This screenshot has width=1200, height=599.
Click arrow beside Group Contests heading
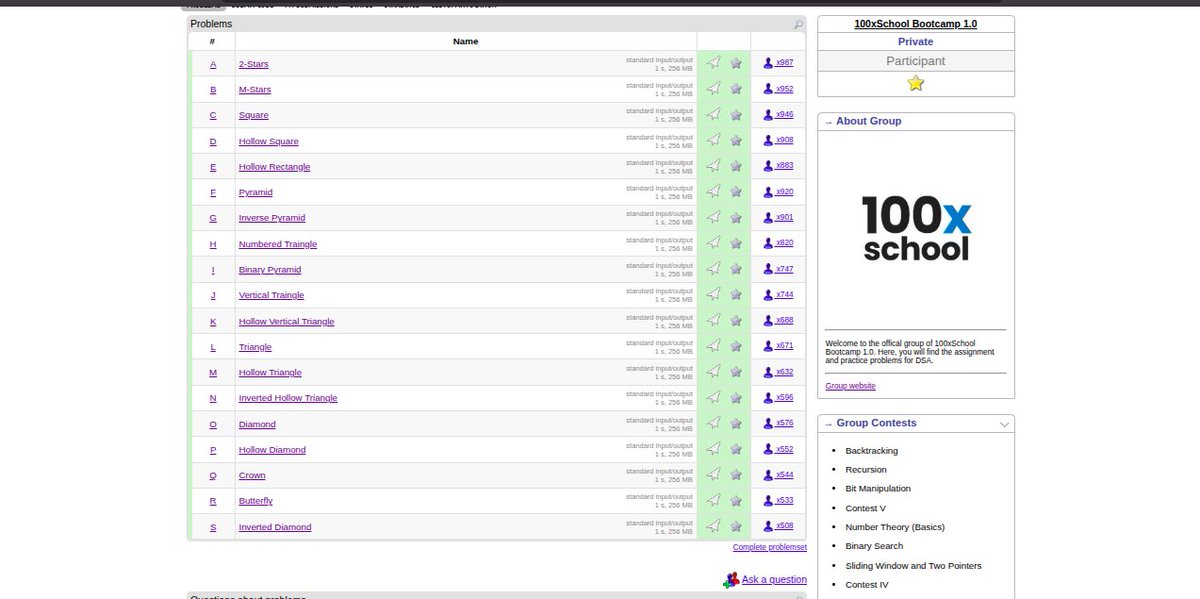(x=828, y=423)
